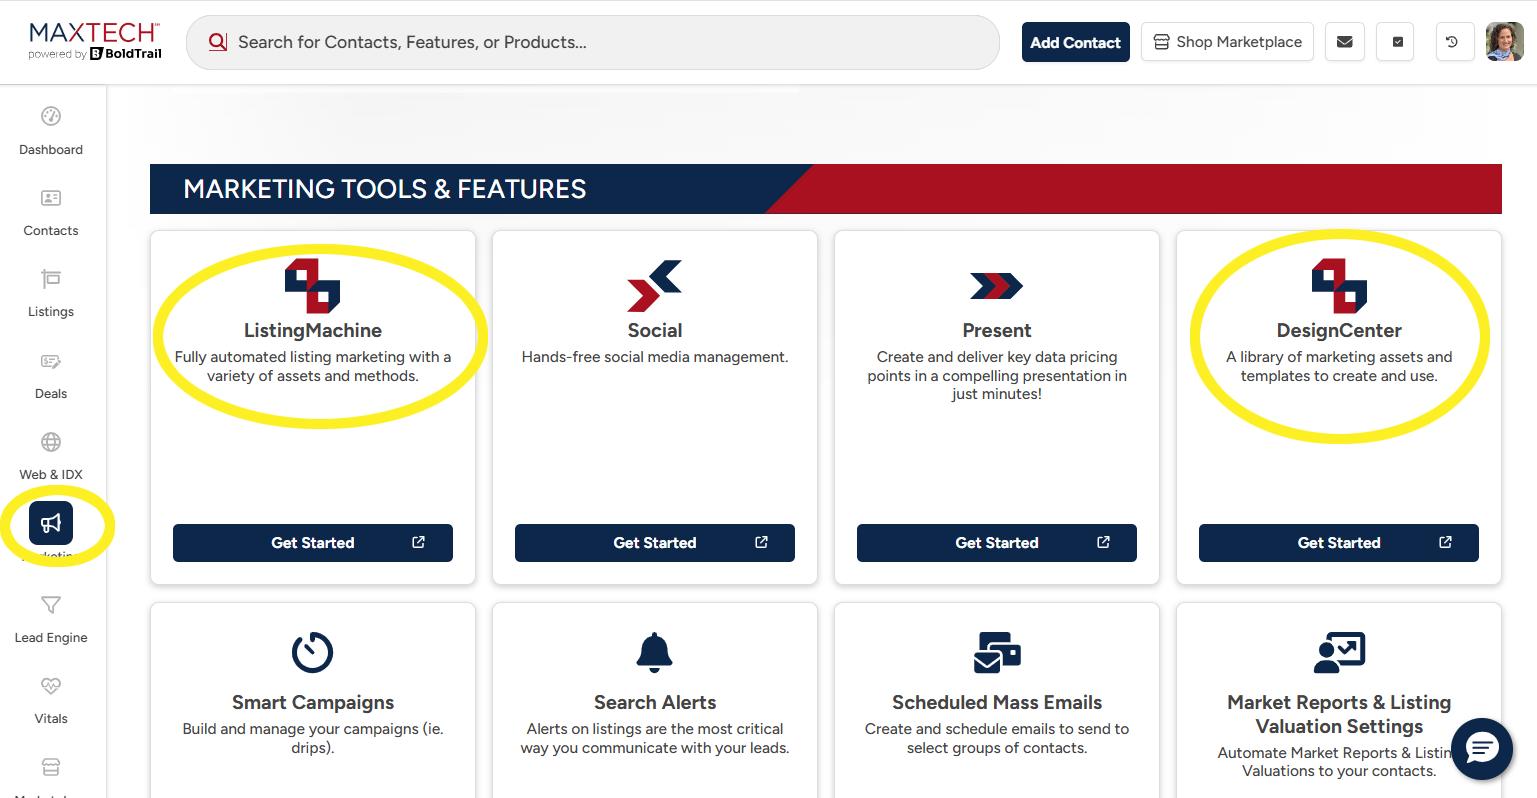
Task: Click the search magnifier icon
Action: (217, 42)
